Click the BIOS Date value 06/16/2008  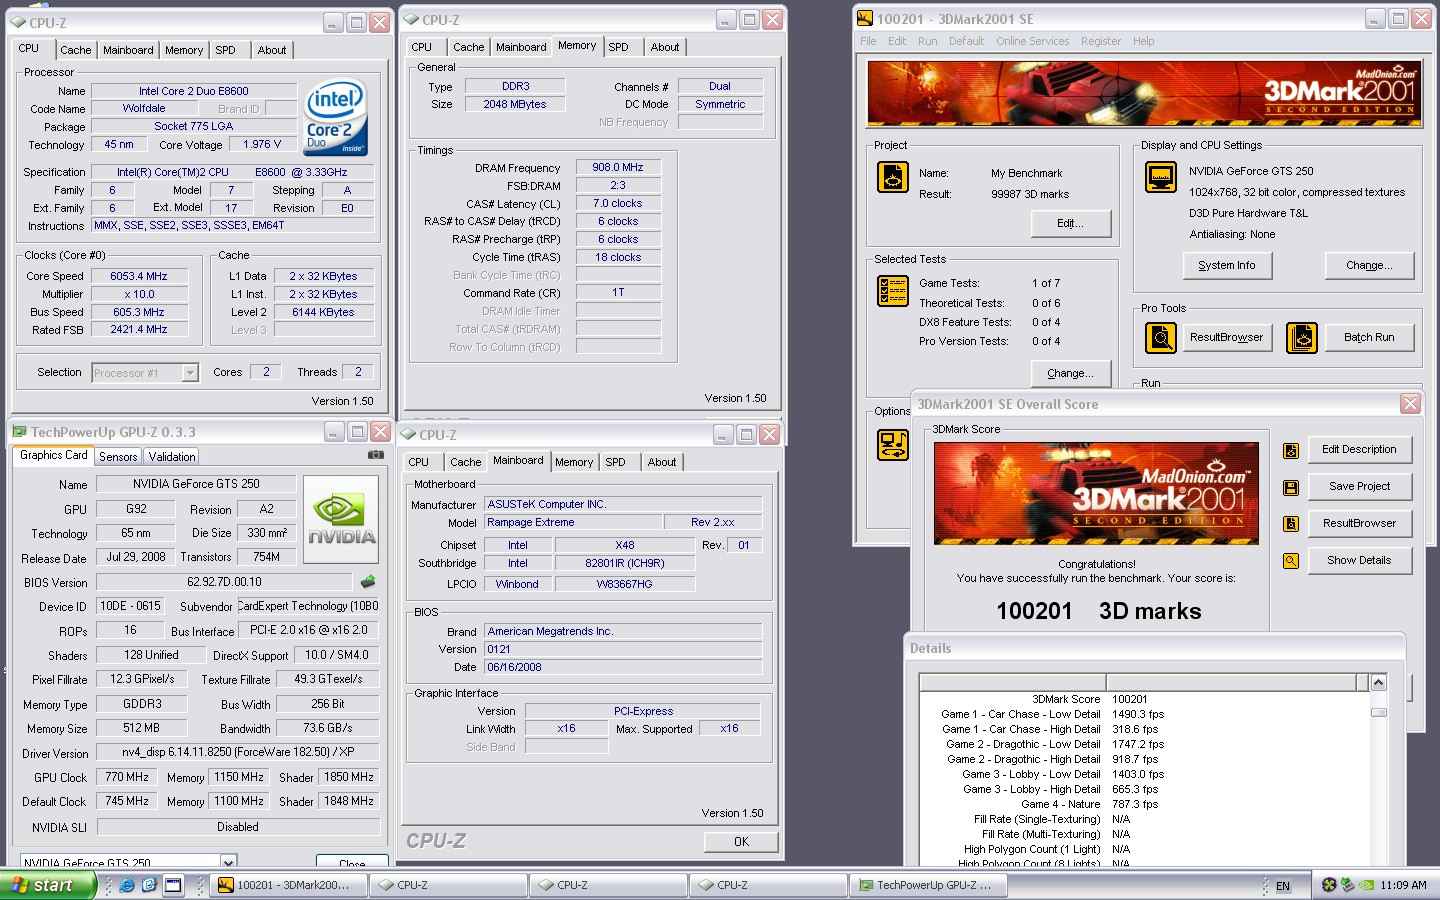[622, 667]
